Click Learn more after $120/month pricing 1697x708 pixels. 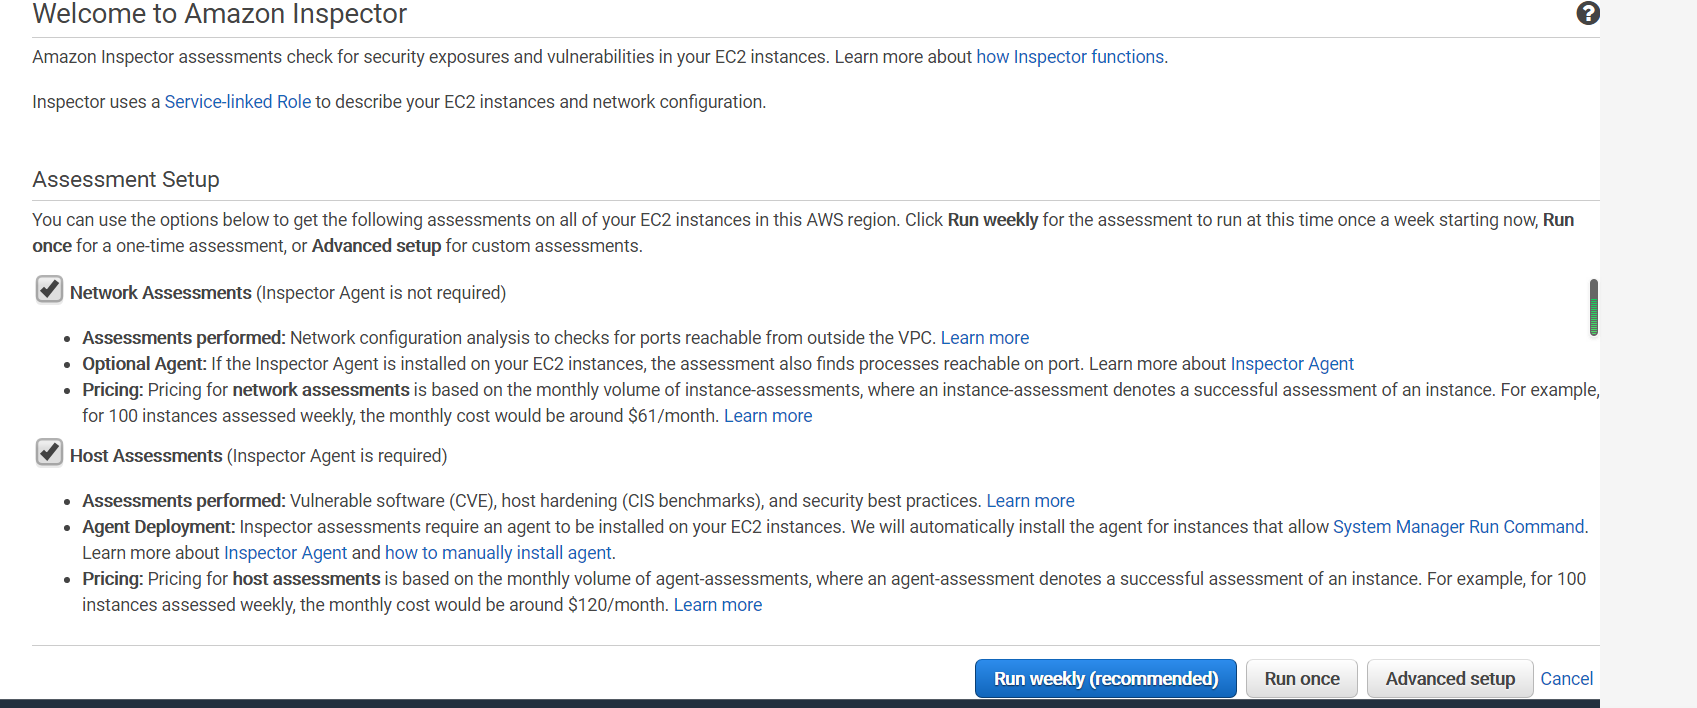point(717,605)
